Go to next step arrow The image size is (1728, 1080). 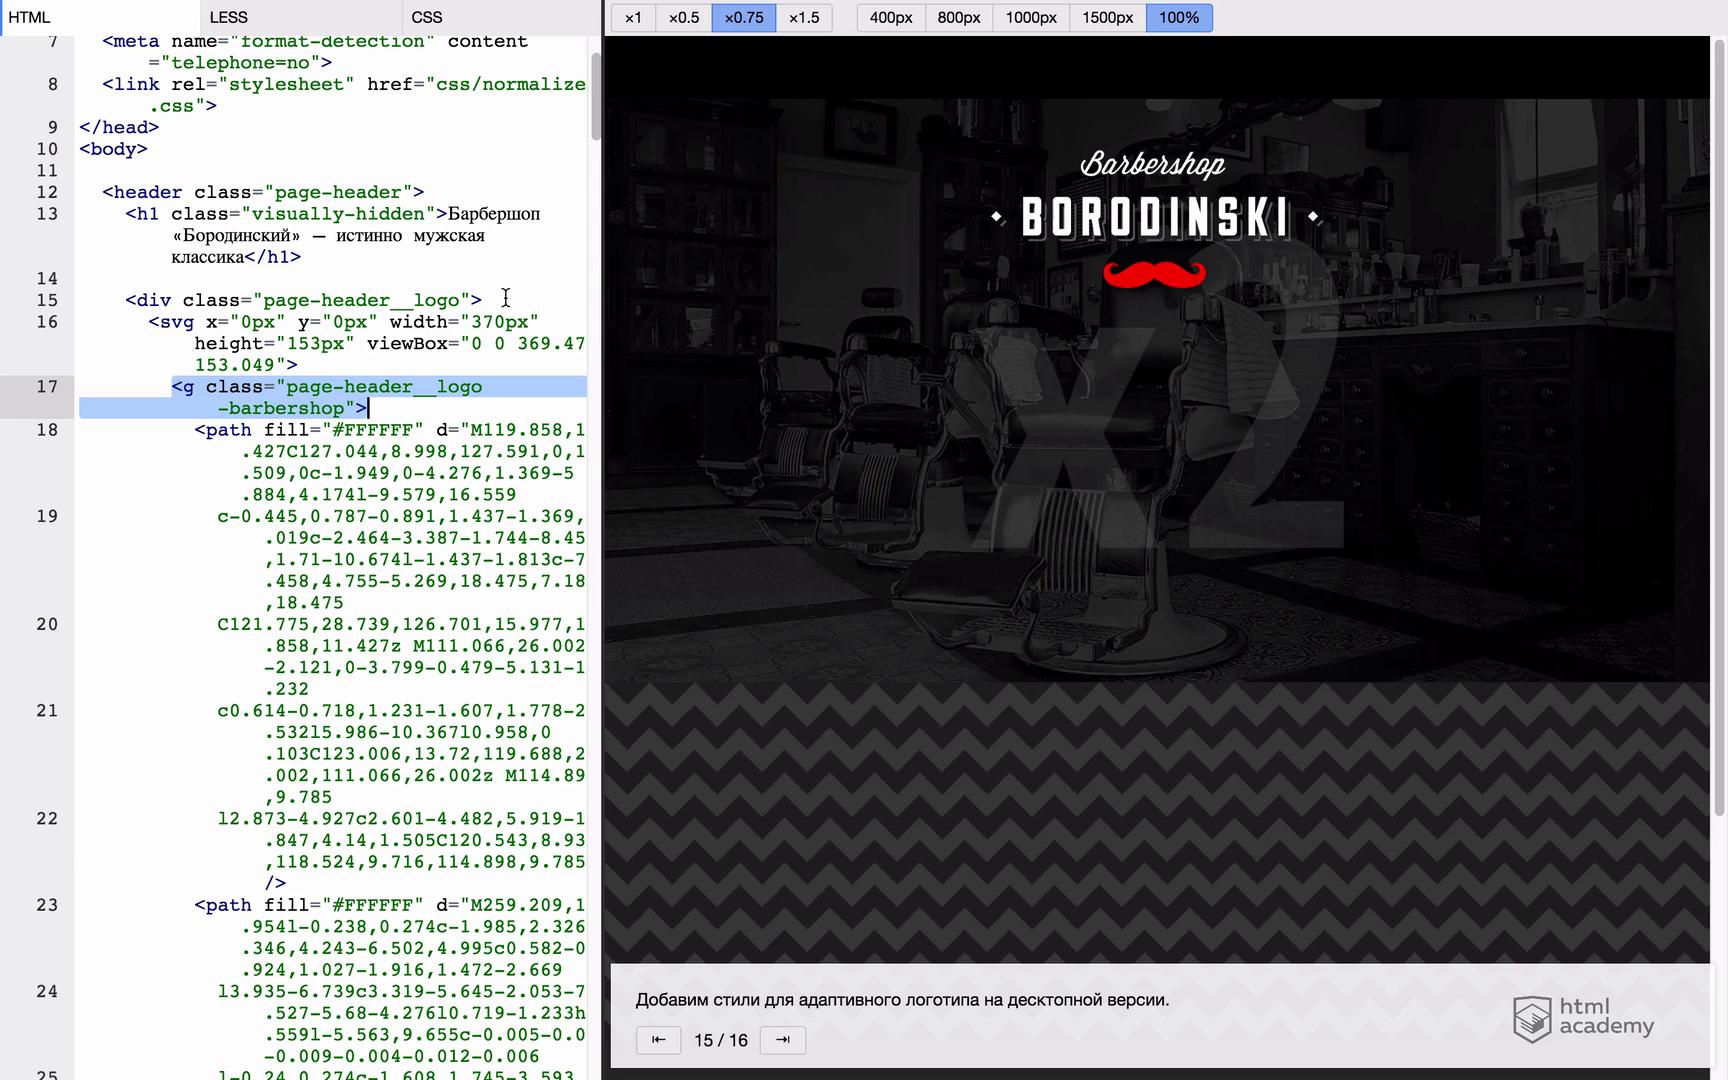[782, 1040]
